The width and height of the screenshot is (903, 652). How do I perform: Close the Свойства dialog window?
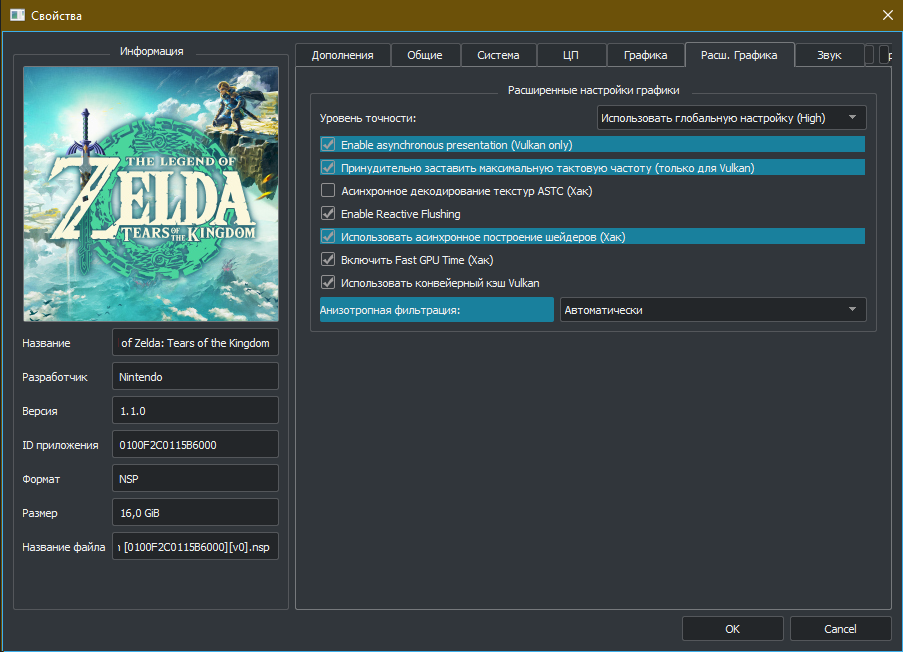tap(887, 16)
